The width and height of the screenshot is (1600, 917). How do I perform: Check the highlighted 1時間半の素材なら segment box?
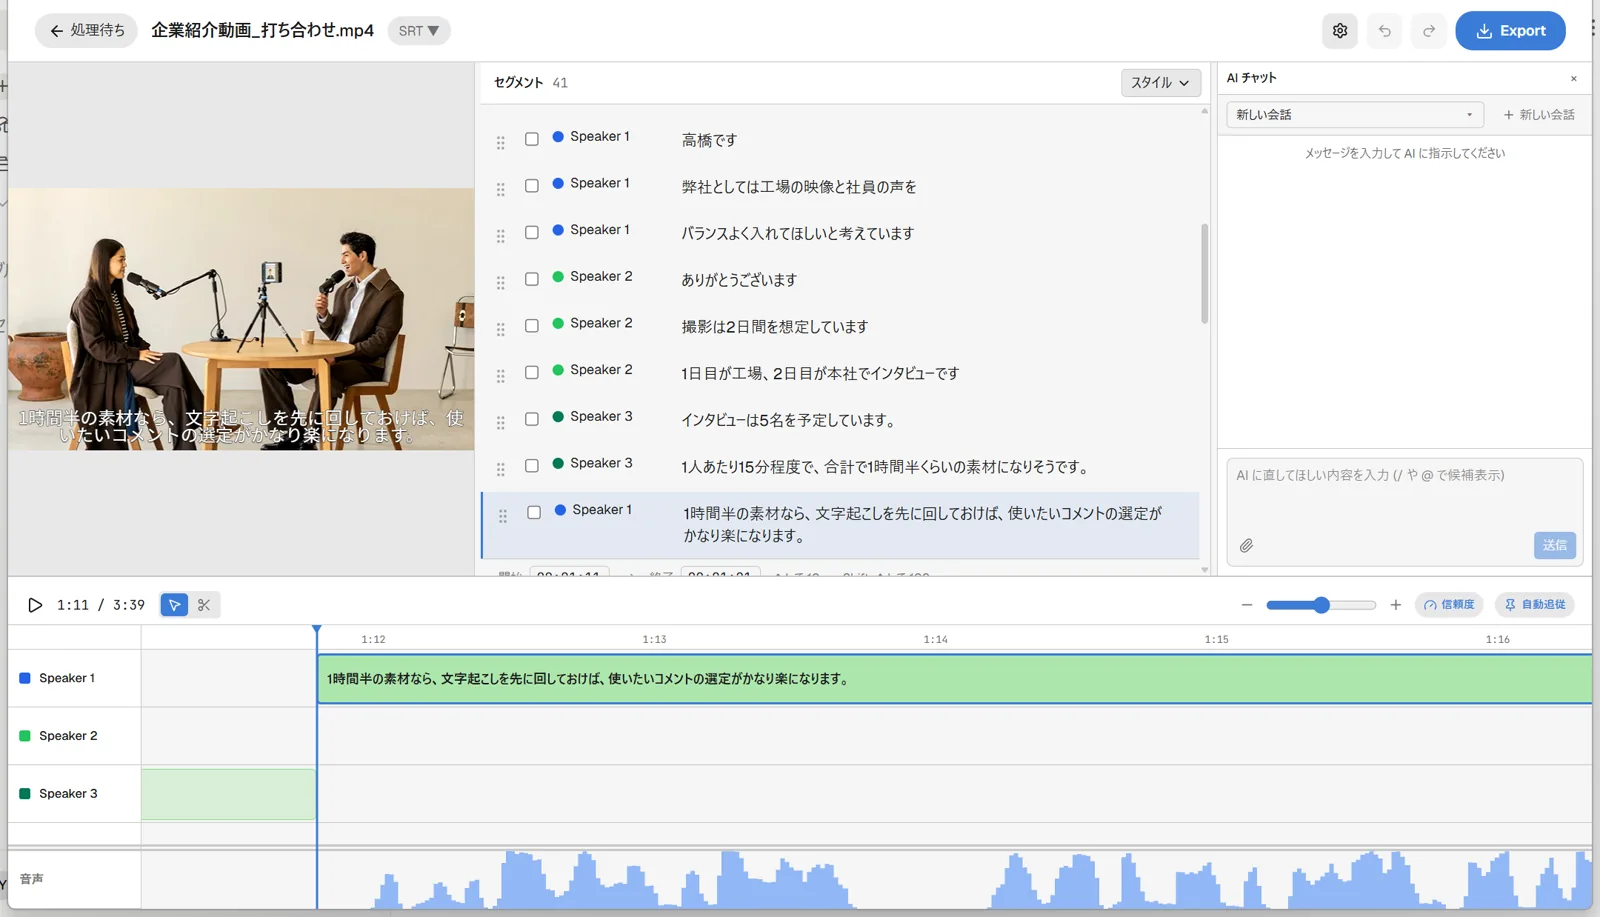(534, 512)
